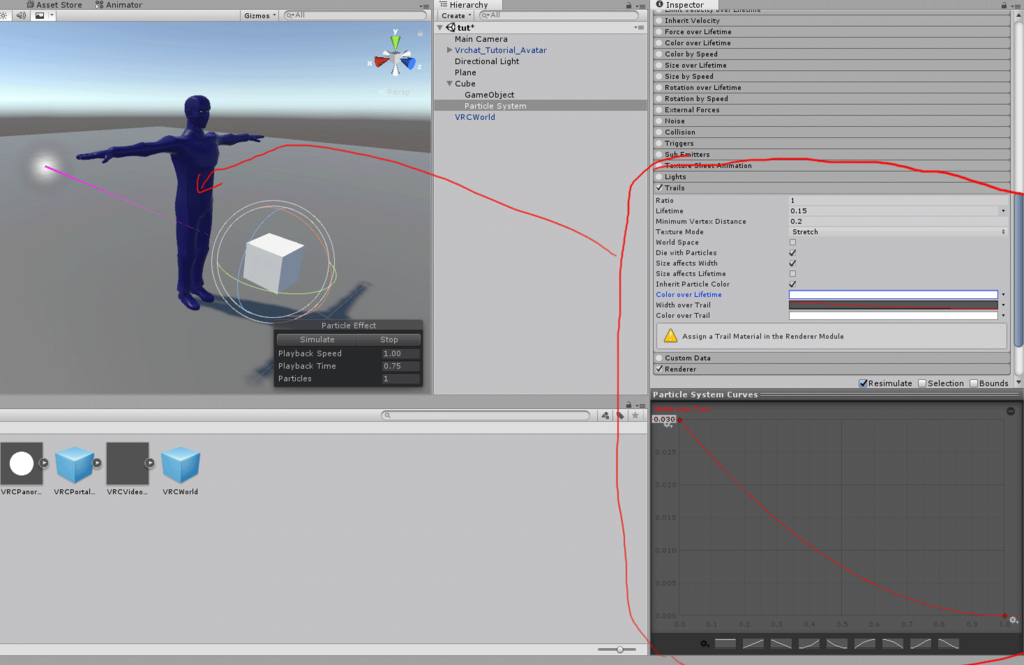Uncheck Size affects Width
The height and width of the screenshot is (665, 1024).
coord(793,263)
